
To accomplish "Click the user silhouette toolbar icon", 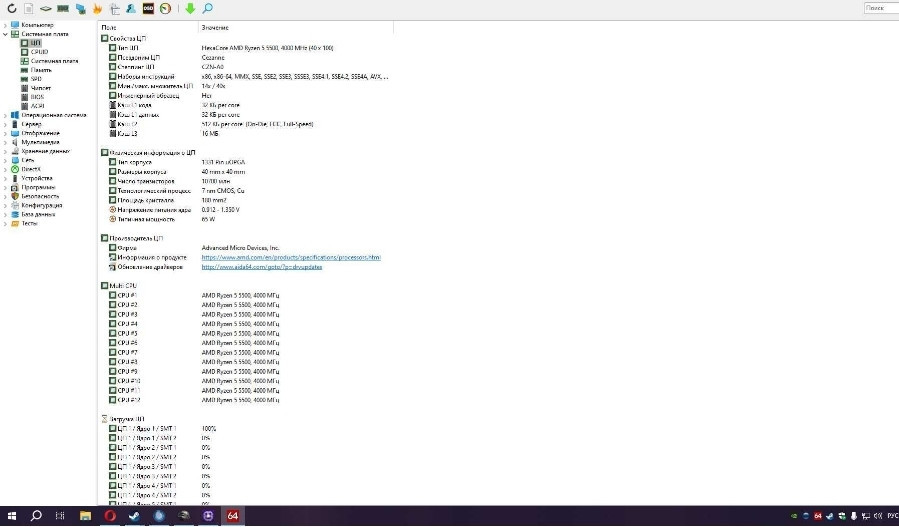I will click(x=131, y=9).
